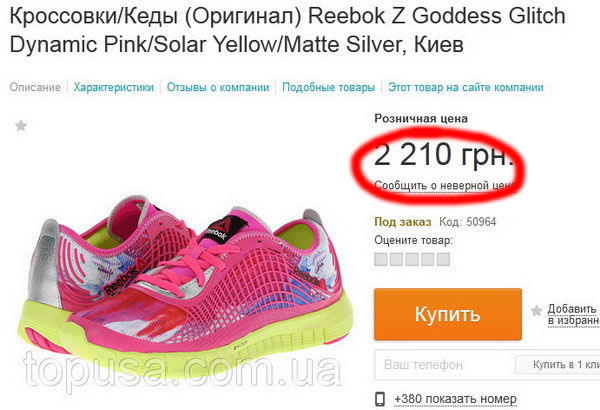View Подобные товары section
Image resolution: width=600 pixels, height=410 pixels.
[x=329, y=87]
